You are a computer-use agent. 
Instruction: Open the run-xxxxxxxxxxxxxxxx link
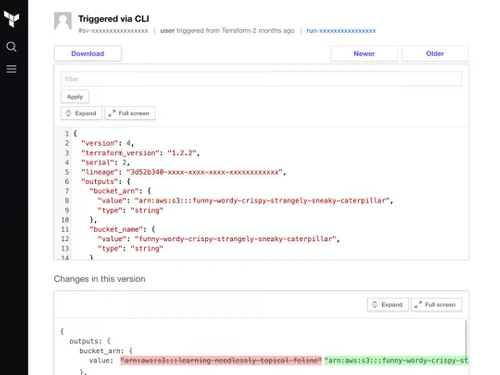point(341,31)
